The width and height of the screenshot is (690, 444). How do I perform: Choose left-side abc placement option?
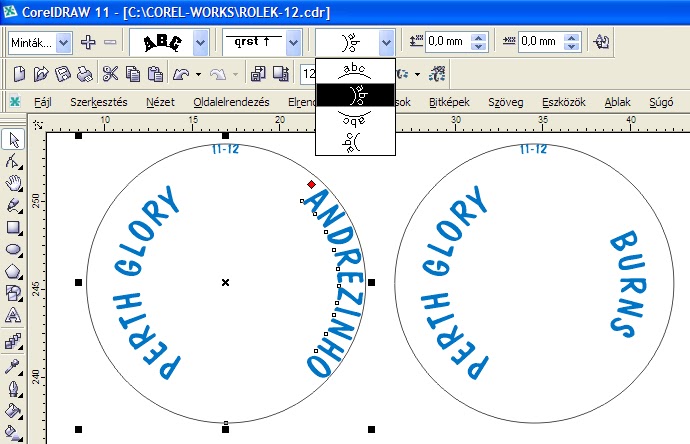pyautogui.click(x=355, y=142)
